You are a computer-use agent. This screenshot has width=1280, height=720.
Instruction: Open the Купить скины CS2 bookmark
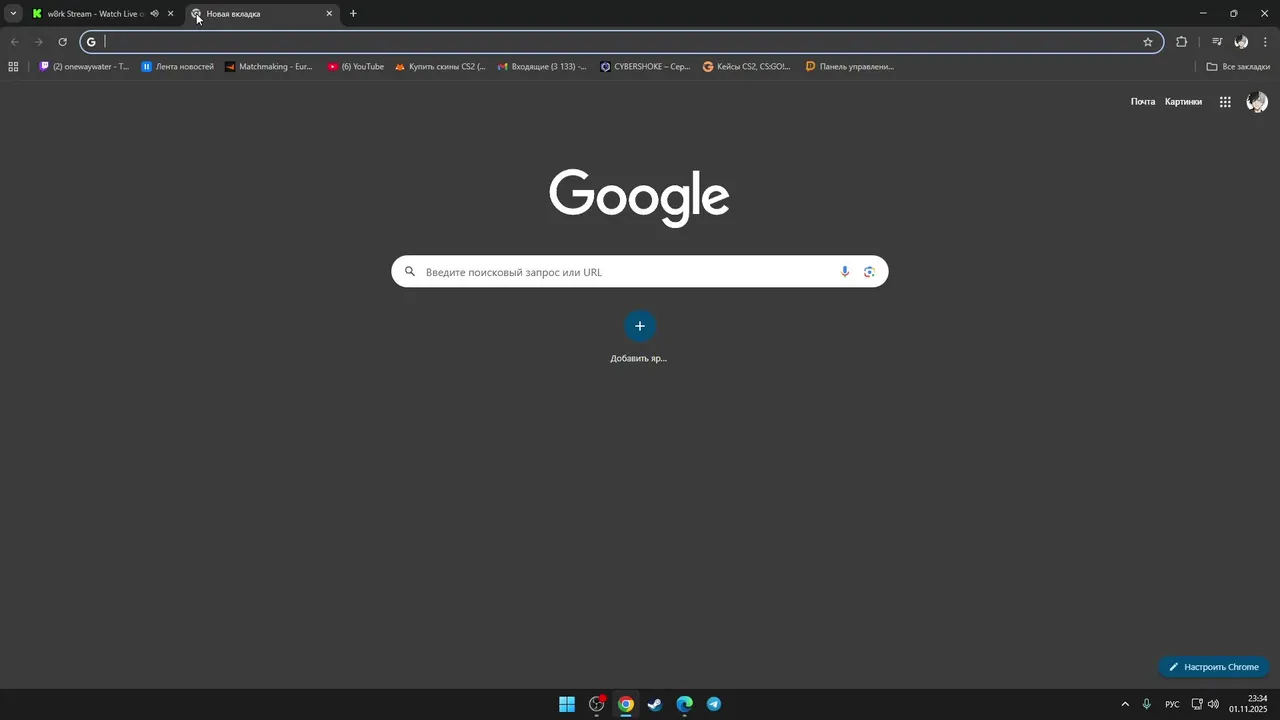click(x=440, y=67)
